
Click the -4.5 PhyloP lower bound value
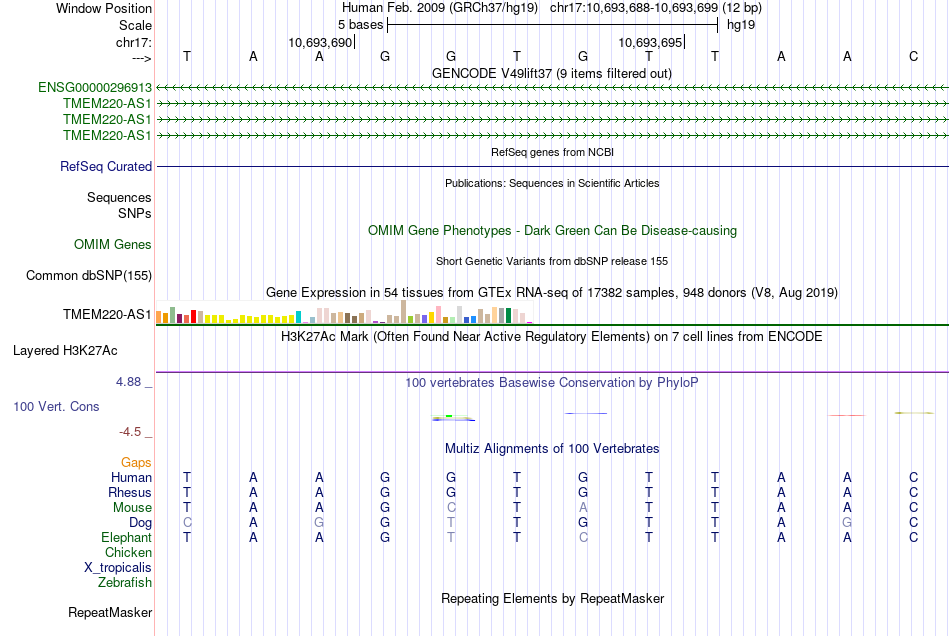point(130,432)
